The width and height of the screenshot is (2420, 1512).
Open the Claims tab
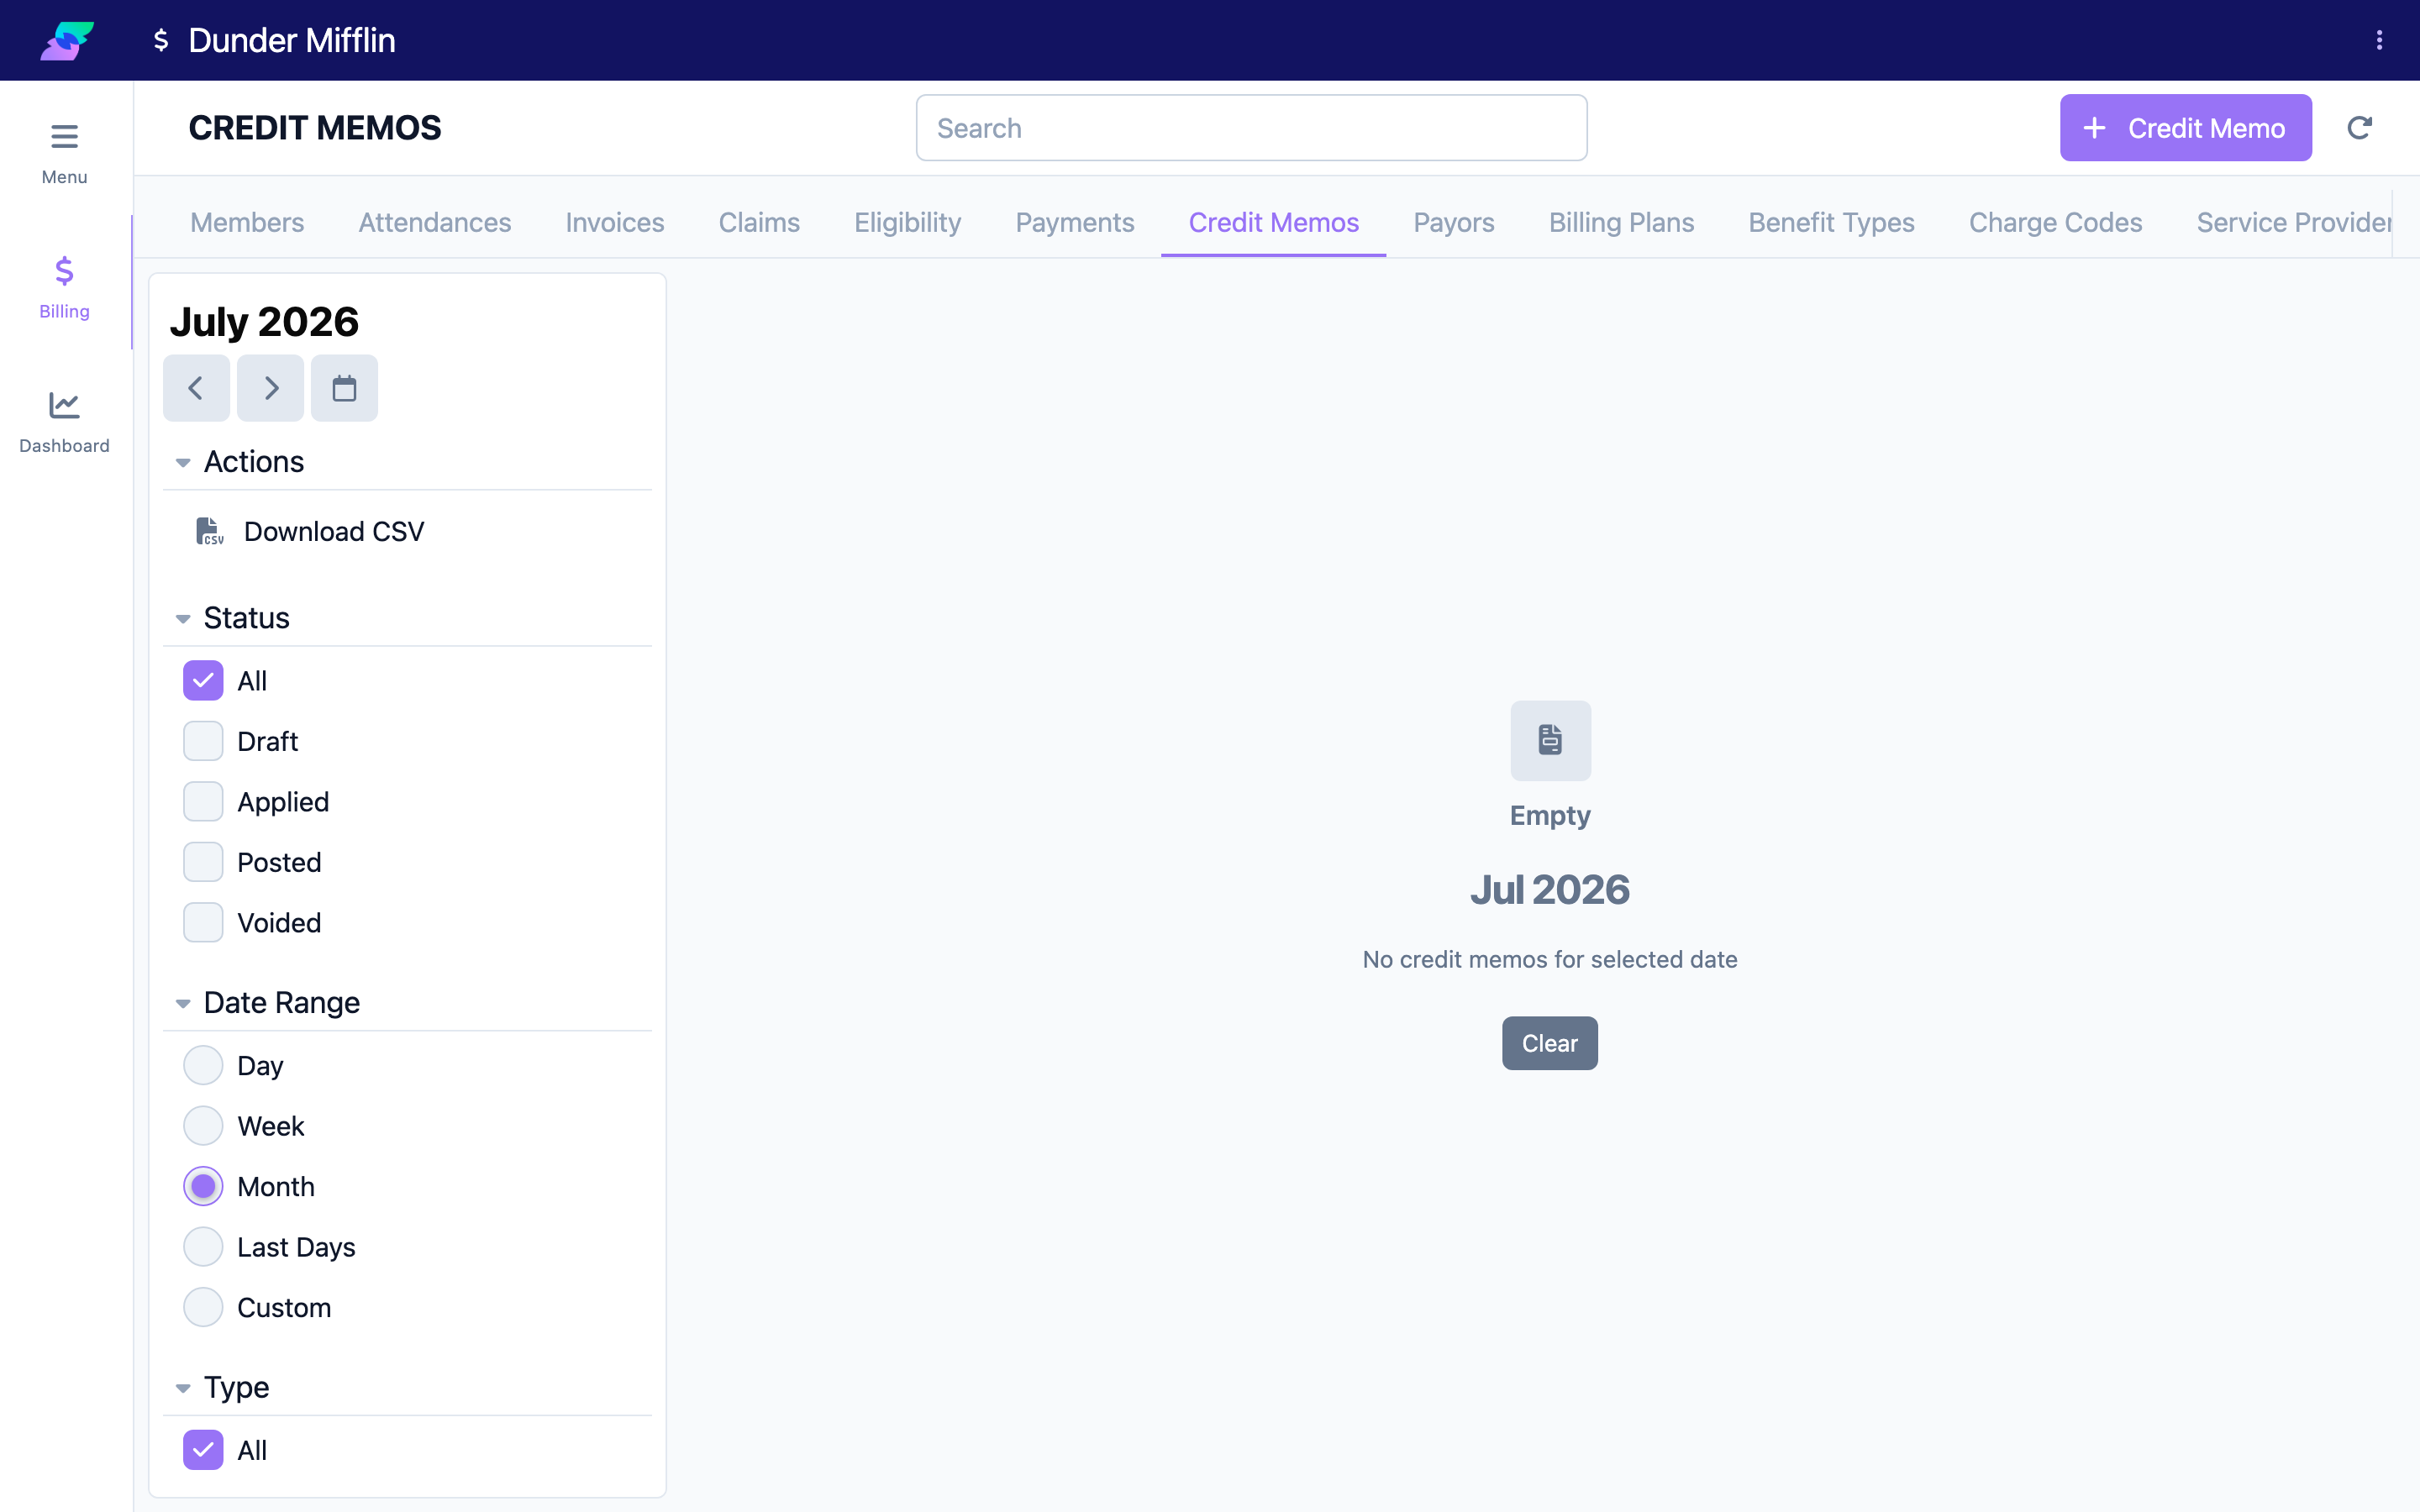(759, 222)
